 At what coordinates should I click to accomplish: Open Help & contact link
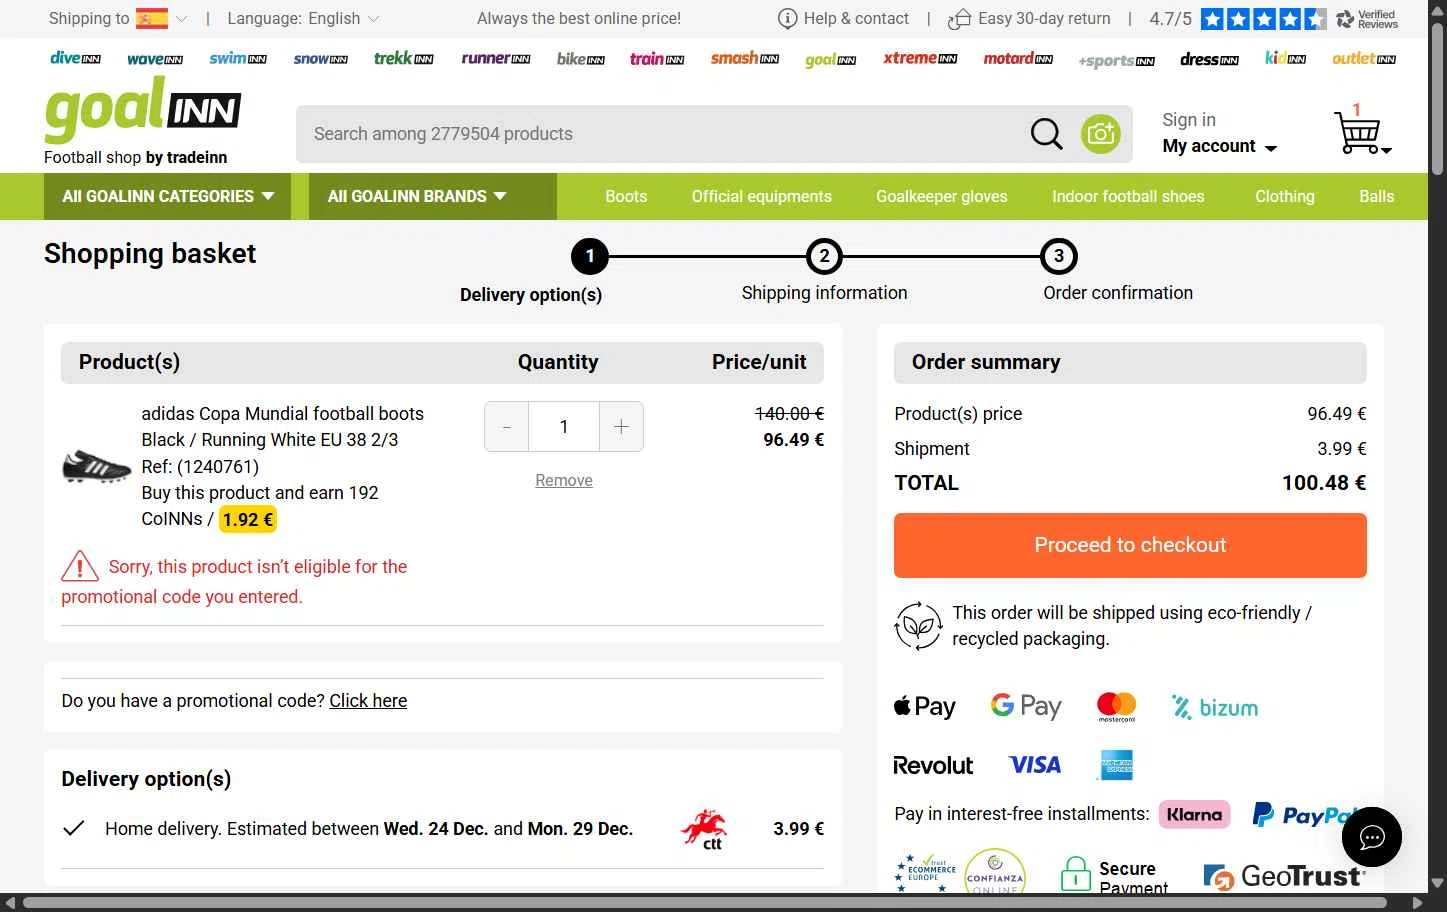[844, 18]
